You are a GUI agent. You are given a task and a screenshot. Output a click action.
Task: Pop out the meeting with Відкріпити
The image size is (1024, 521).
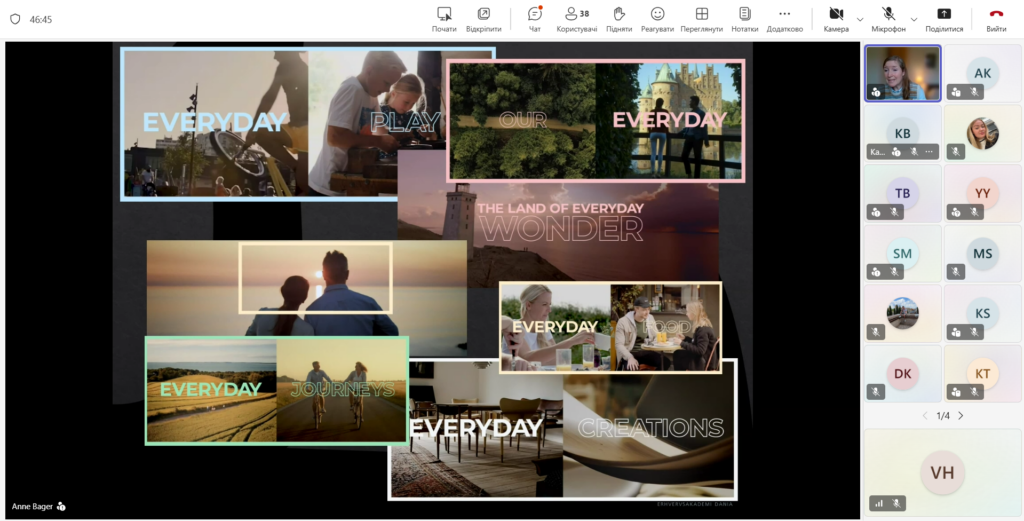[x=483, y=18]
